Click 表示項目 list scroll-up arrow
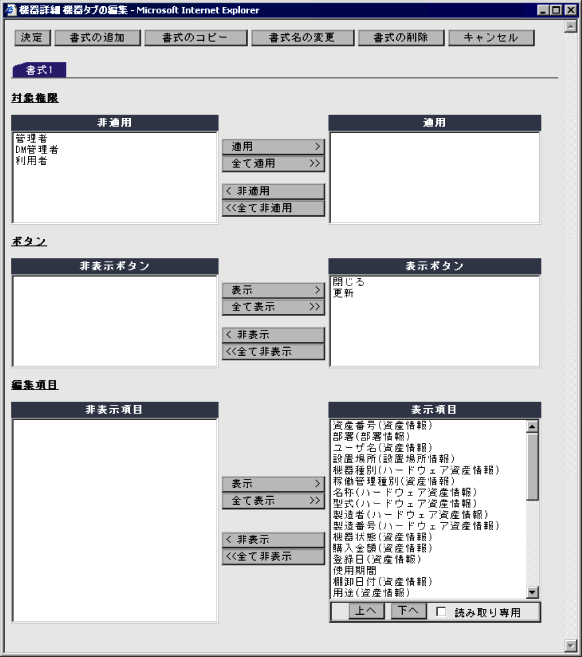Screen dimensions: 582x657 (532, 427)
